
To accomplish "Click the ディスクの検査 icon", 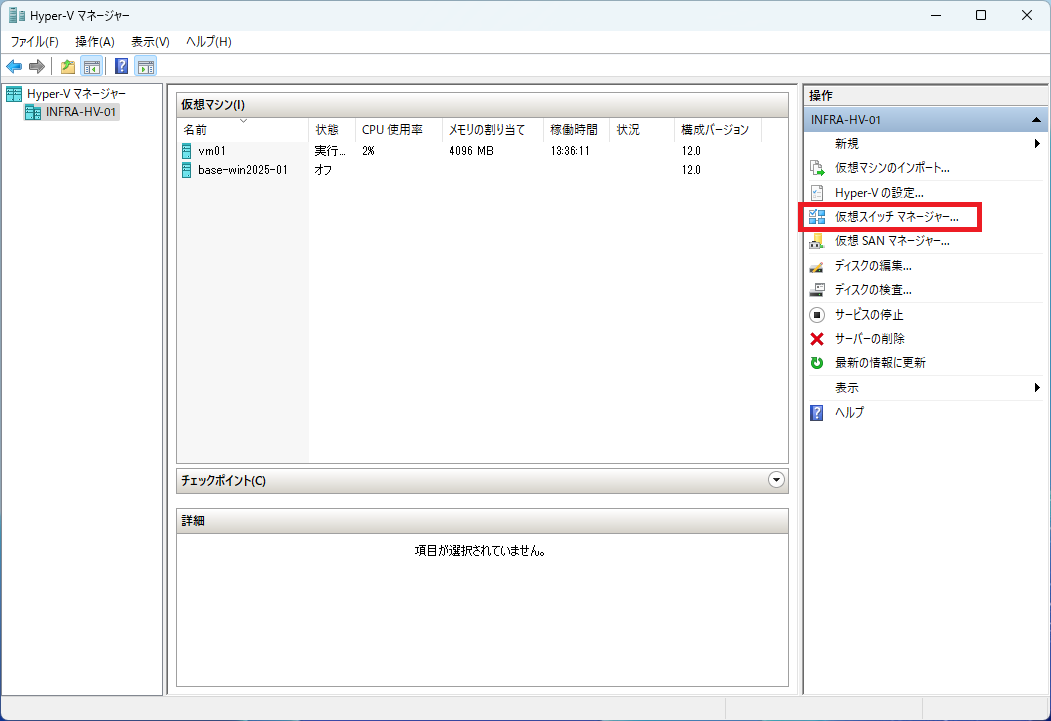I will click(816, 290).
